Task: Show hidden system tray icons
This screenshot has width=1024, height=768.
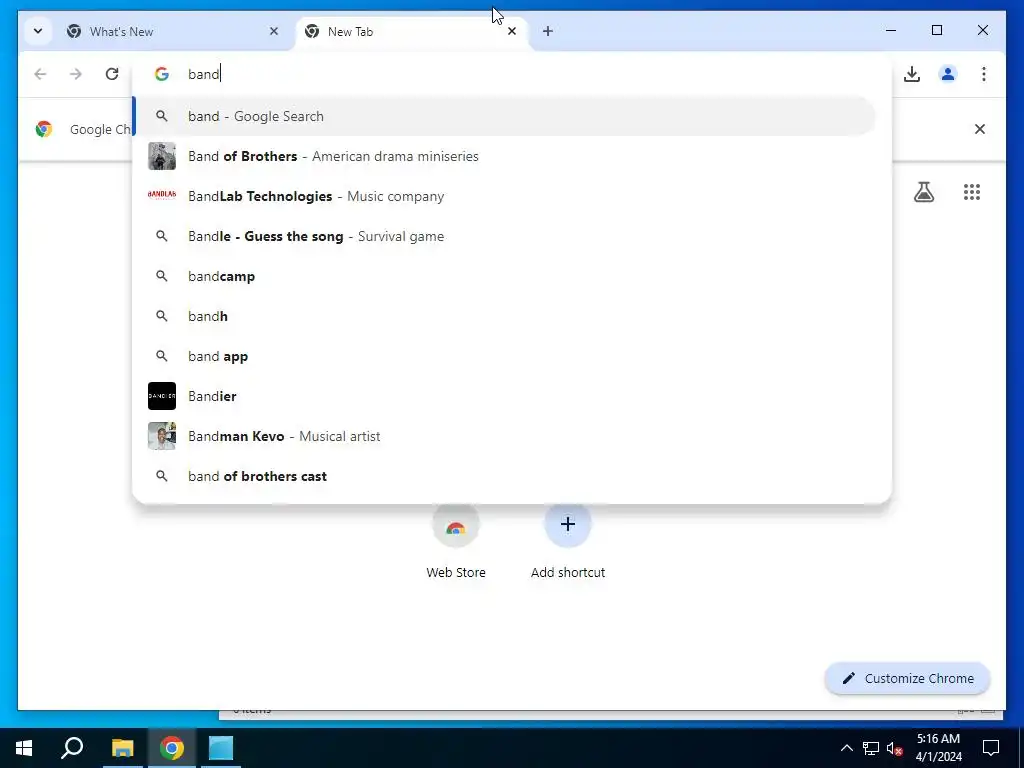Action: pyautogui.click(x=846, y=748)
